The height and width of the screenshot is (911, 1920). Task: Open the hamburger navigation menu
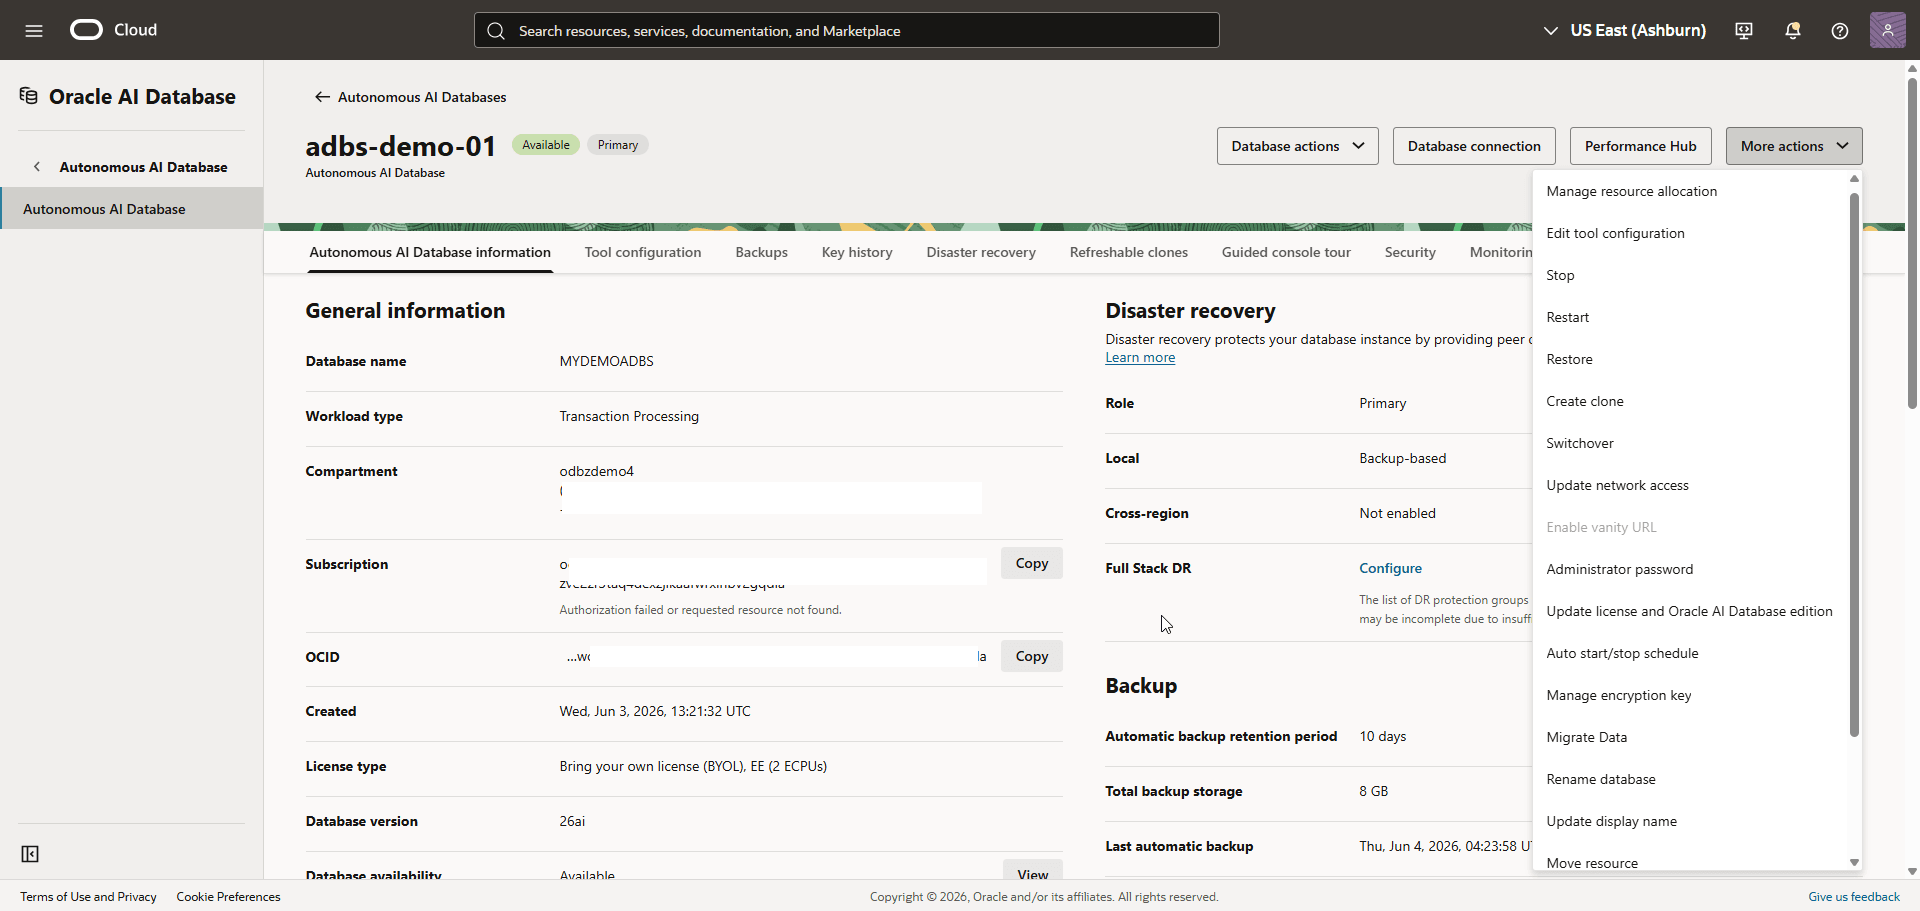point(34,30)
